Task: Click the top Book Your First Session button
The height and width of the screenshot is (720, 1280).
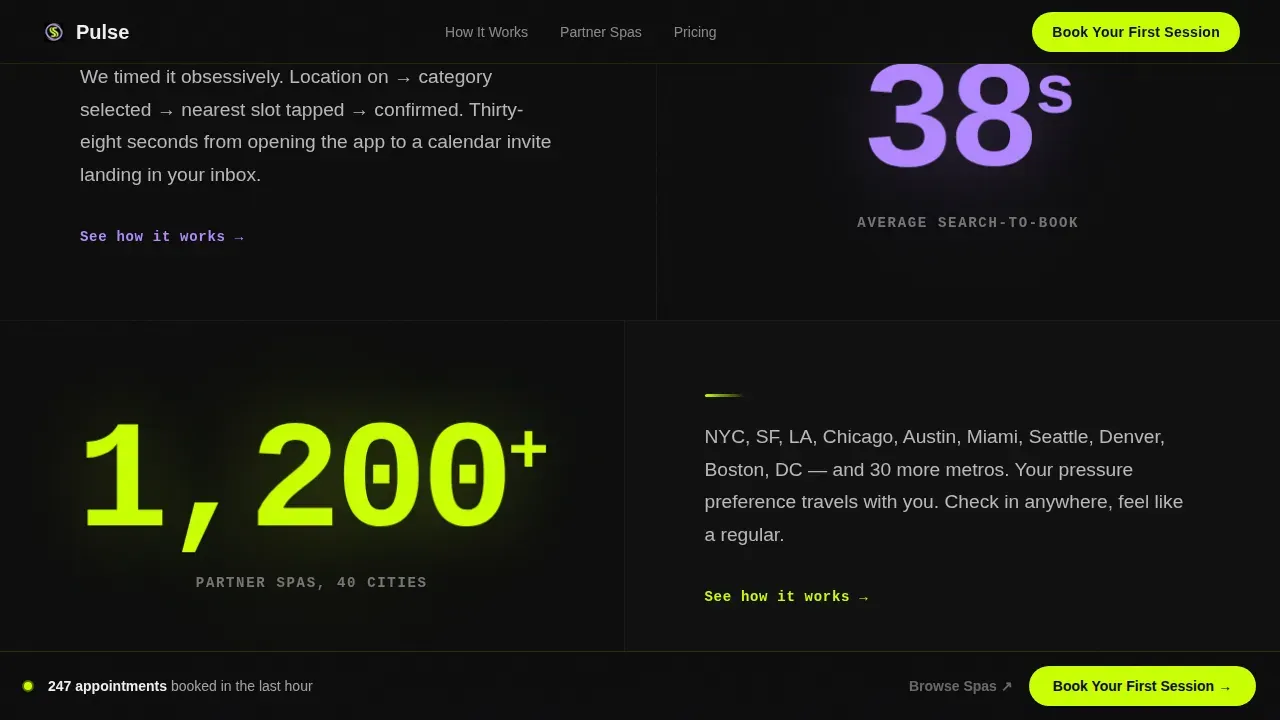Action: point(1136,32)
